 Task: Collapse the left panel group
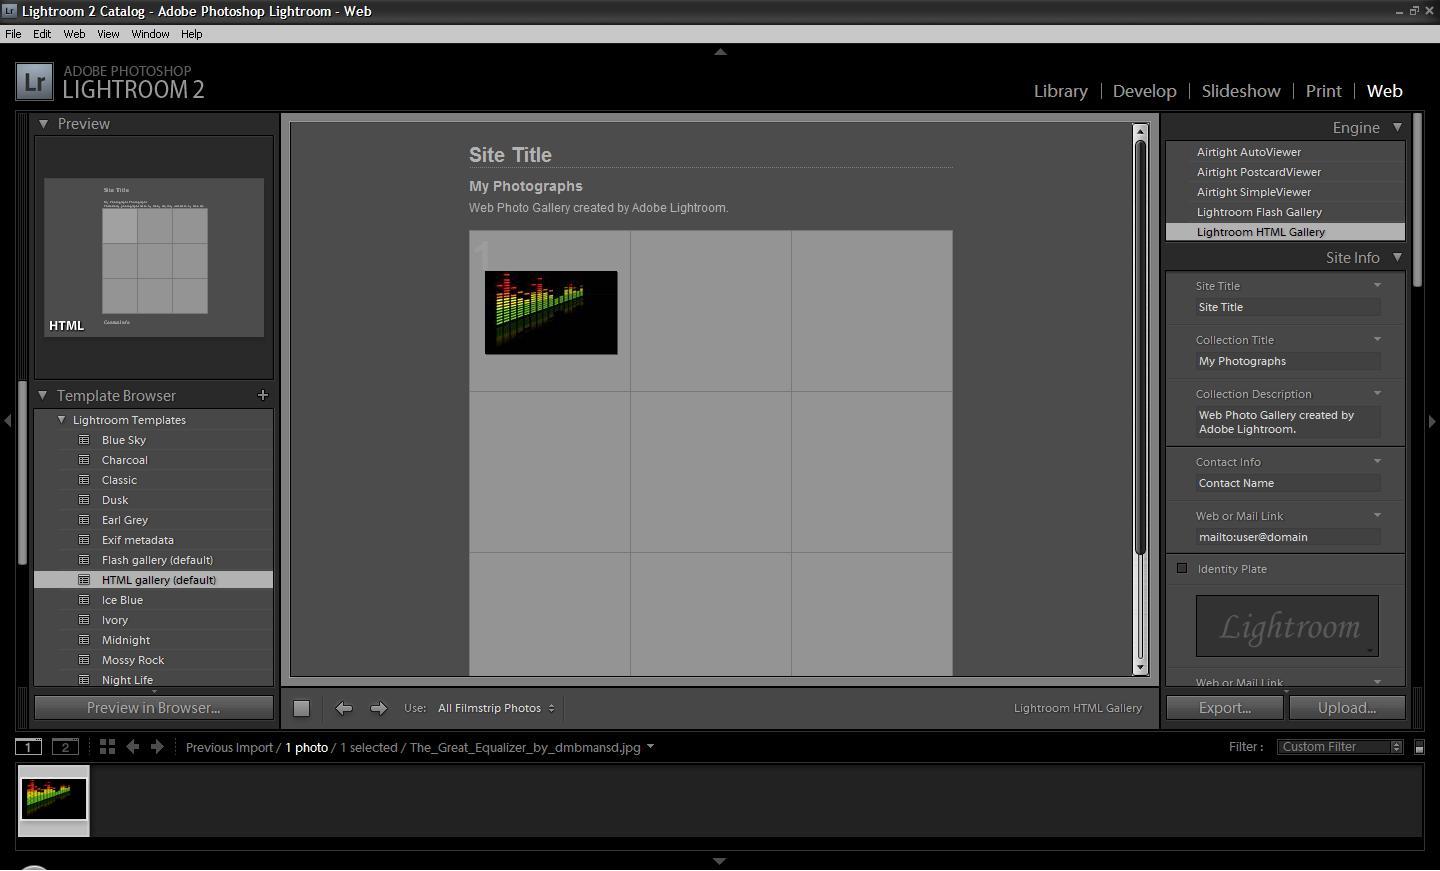(8, 421)
